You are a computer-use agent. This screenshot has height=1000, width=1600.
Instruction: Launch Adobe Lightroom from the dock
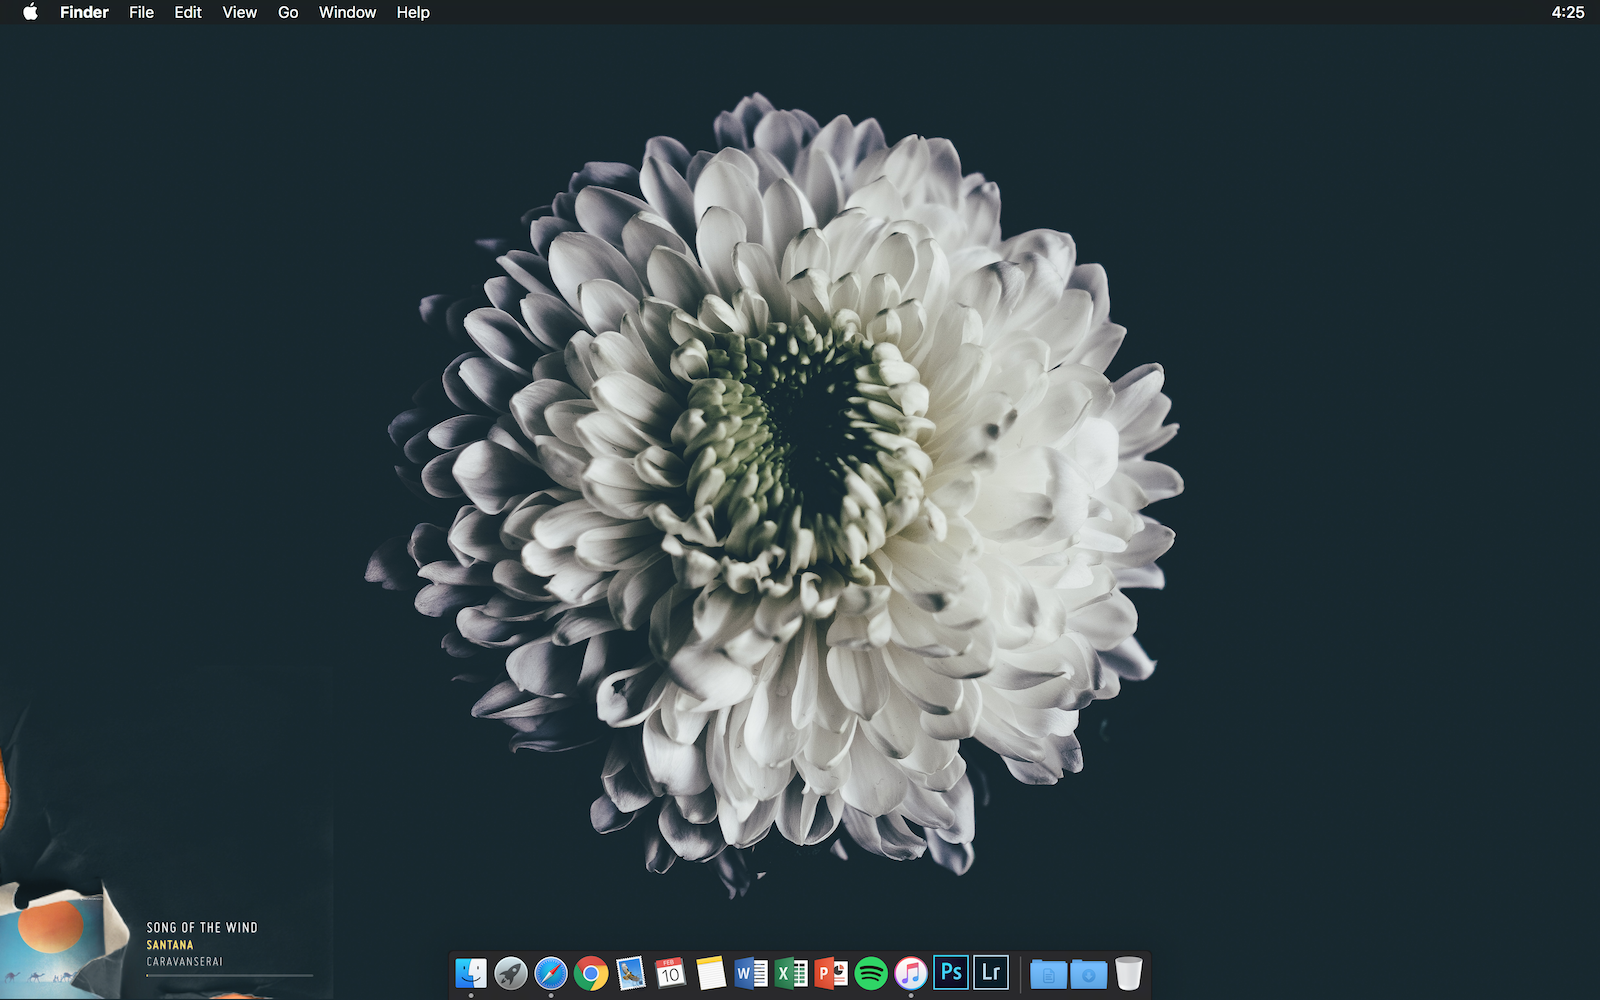click(991, 973)
